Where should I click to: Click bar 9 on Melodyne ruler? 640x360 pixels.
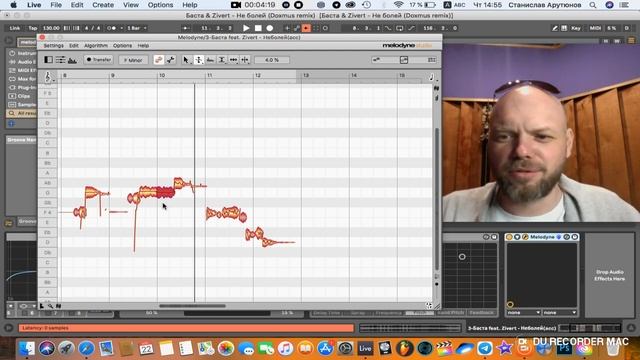[113, 76]
